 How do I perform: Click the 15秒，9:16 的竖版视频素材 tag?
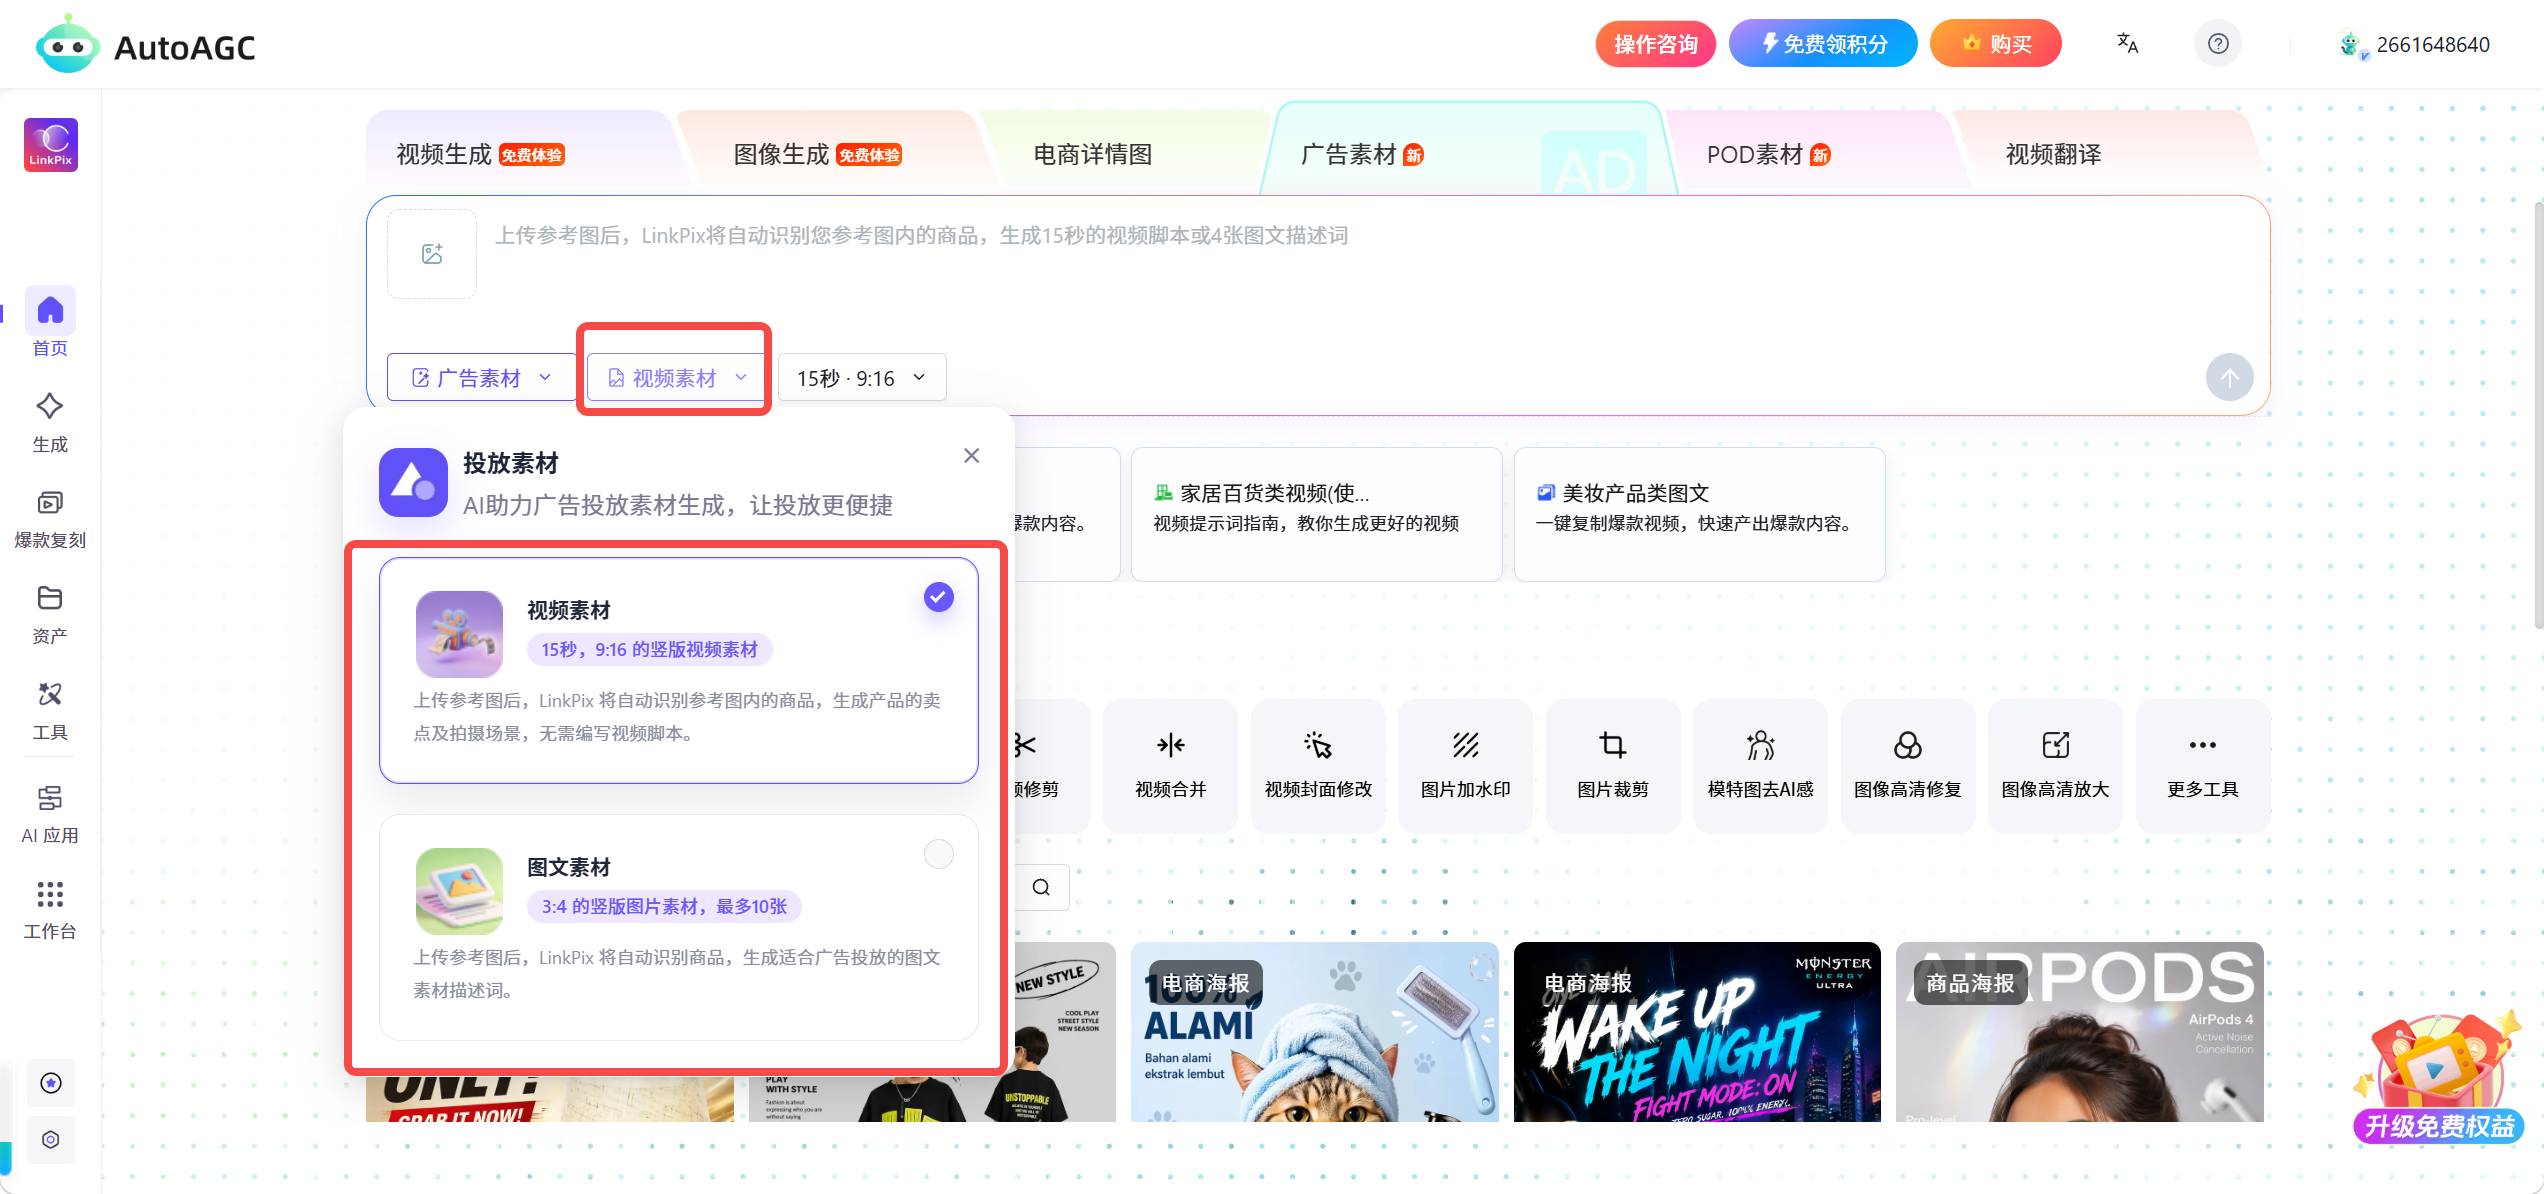pyautogui.click(x=650, y=650)
